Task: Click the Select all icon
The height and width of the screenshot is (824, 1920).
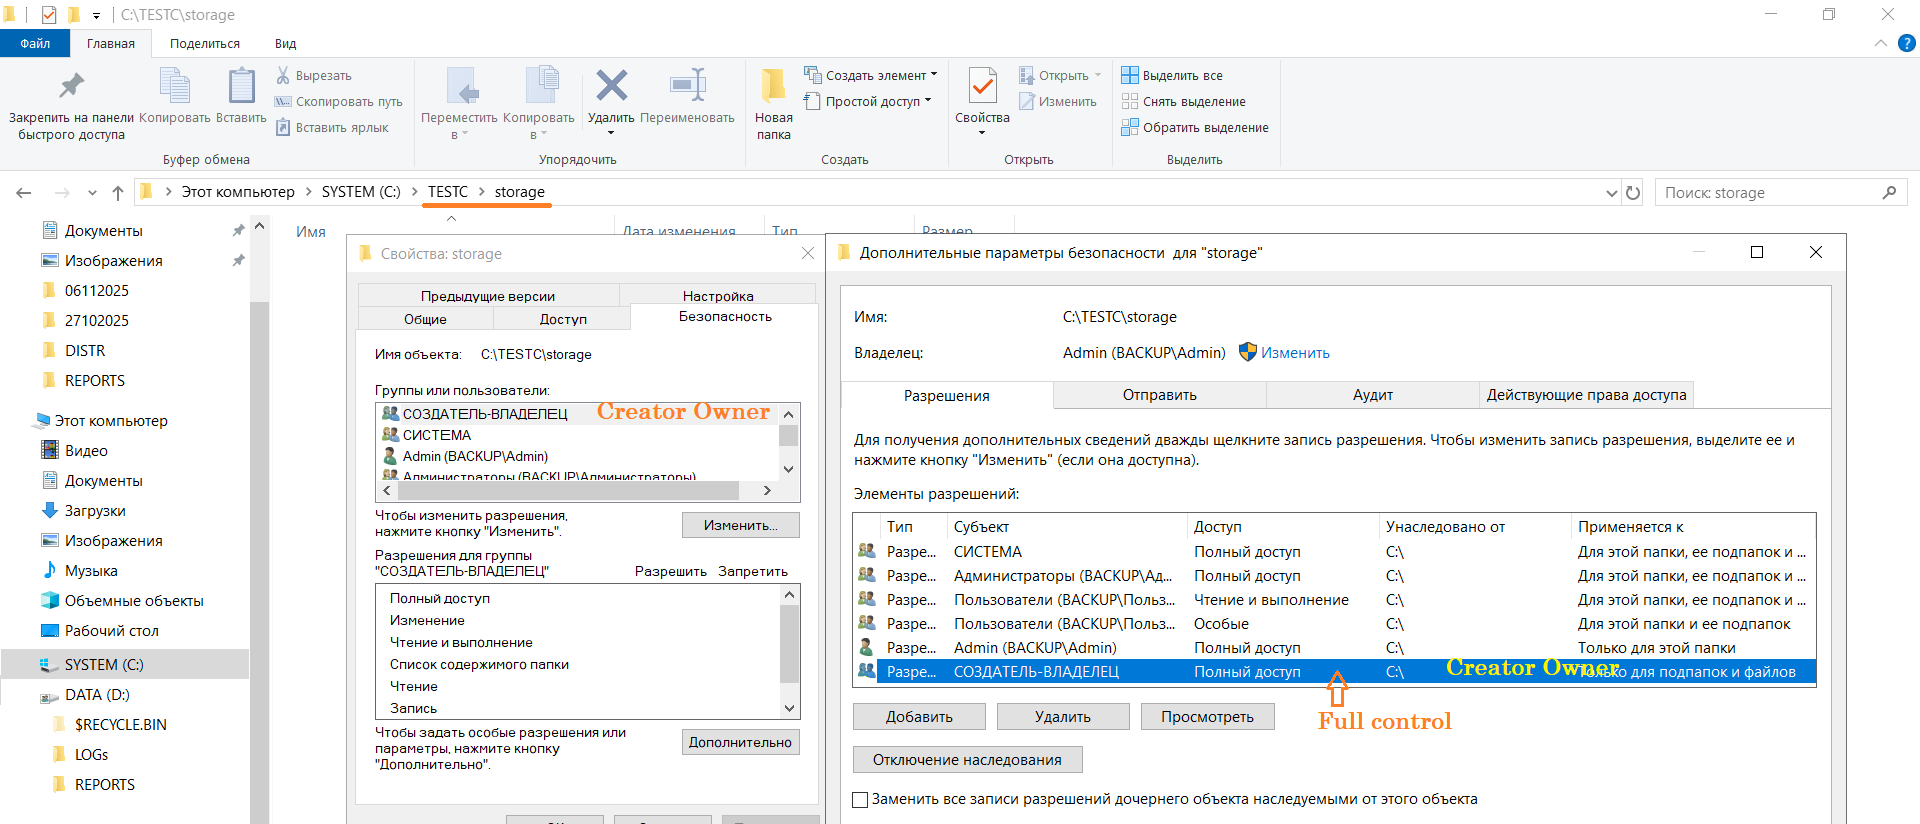Action: [1130, 75]
